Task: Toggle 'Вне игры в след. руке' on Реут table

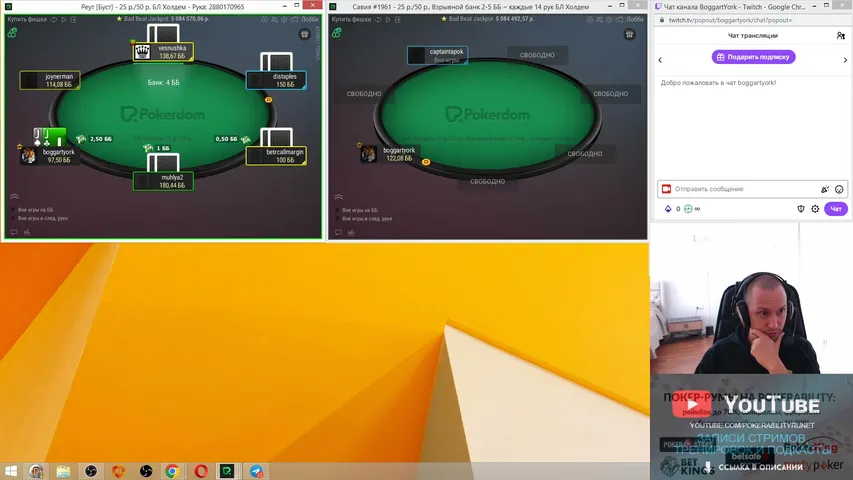Action: 13,218
